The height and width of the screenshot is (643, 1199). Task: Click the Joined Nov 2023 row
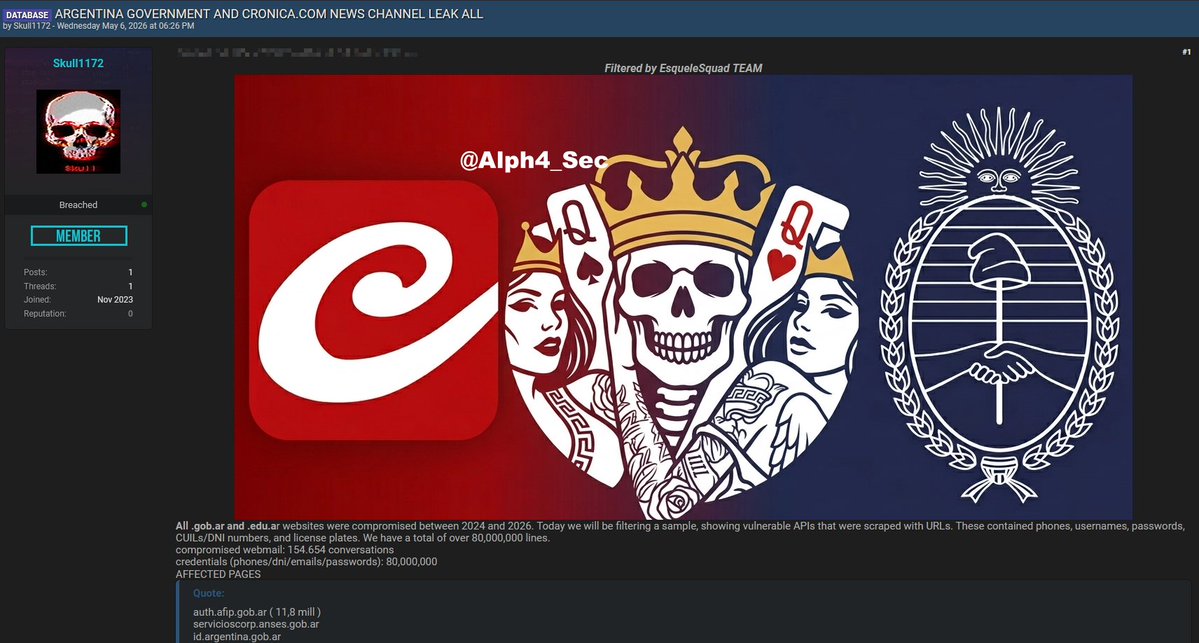(78, 300)
